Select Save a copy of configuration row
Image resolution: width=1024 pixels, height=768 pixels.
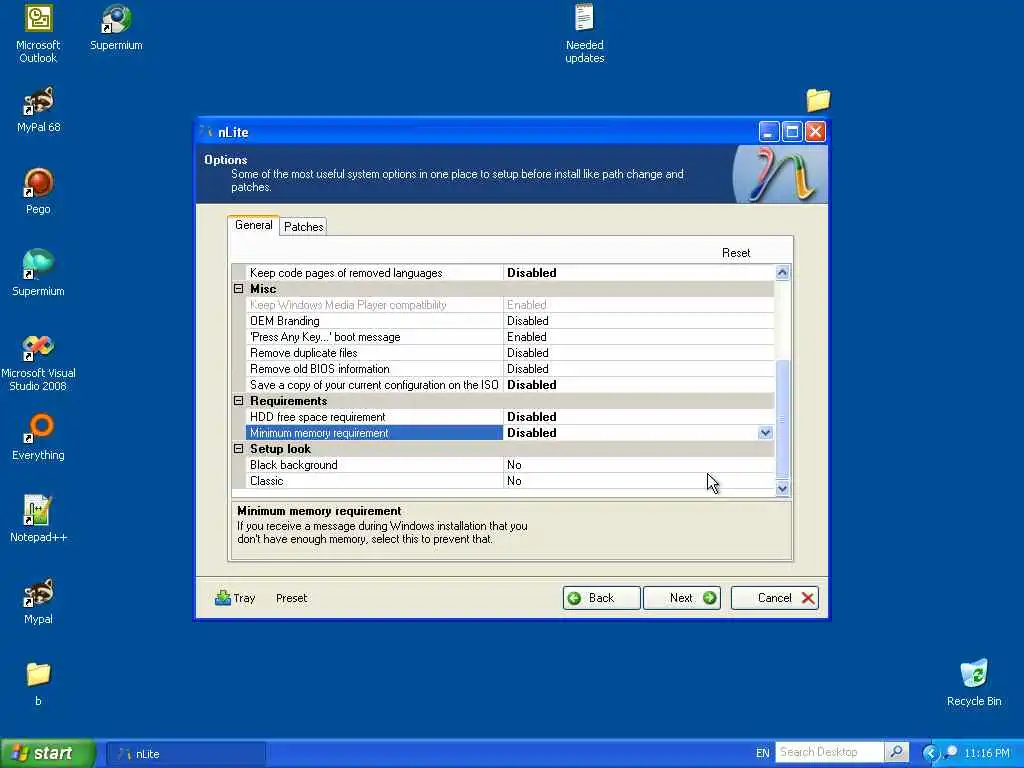coord(509,385)
